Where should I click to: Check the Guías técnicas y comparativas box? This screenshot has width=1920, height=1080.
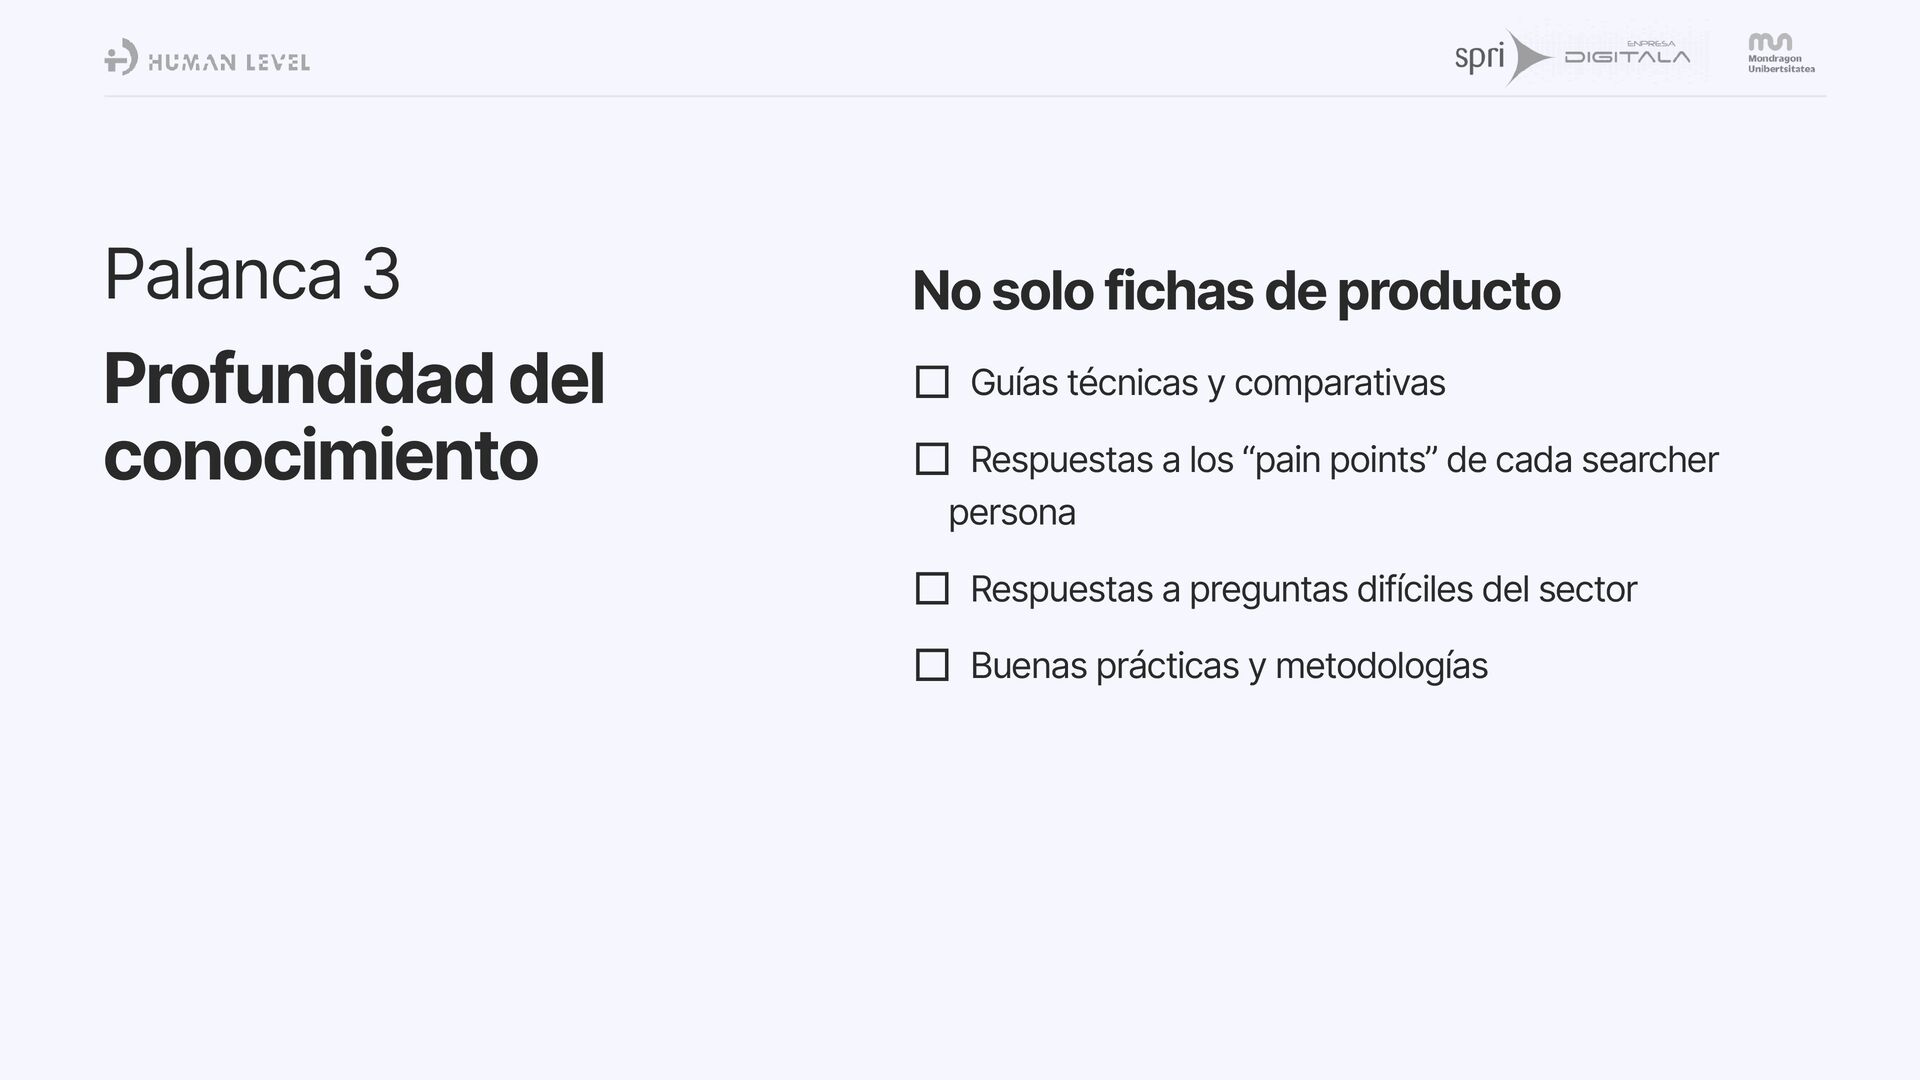coord(932,382)
